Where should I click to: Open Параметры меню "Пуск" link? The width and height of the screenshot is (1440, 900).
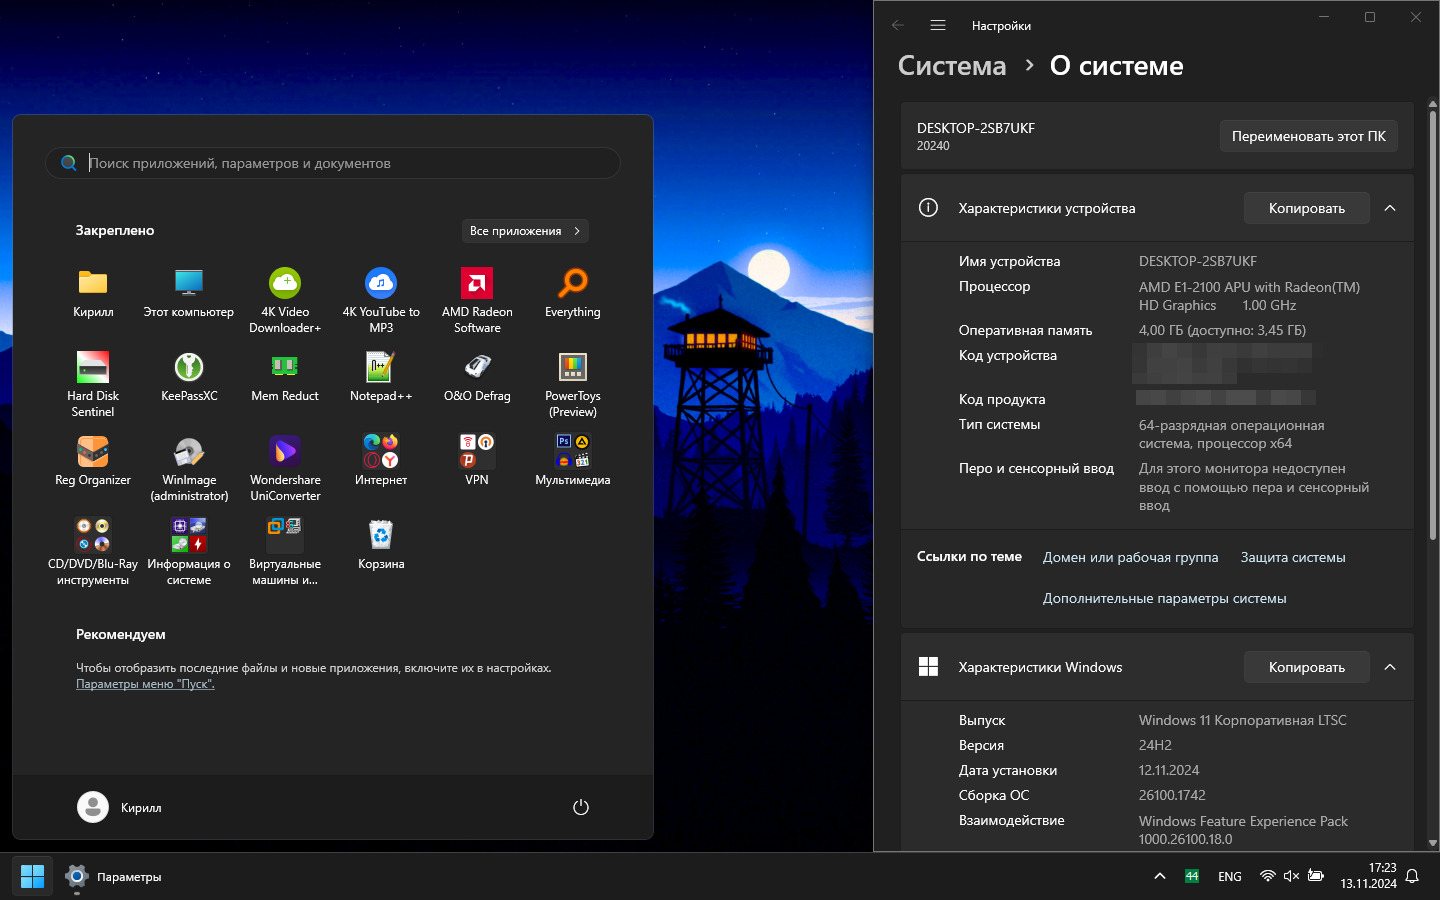pyautogui.click(x=145, y=684)
